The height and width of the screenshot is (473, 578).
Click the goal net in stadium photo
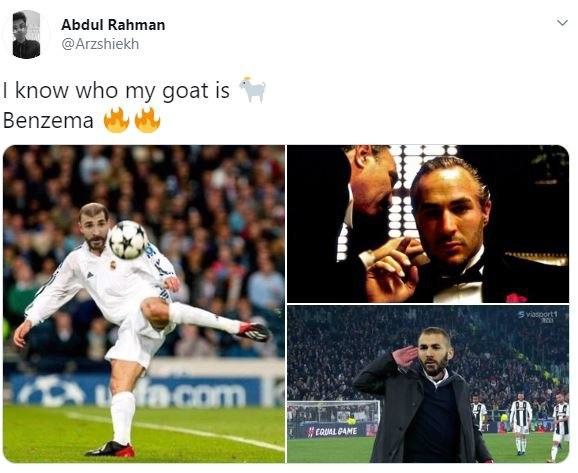pos(333,413)
